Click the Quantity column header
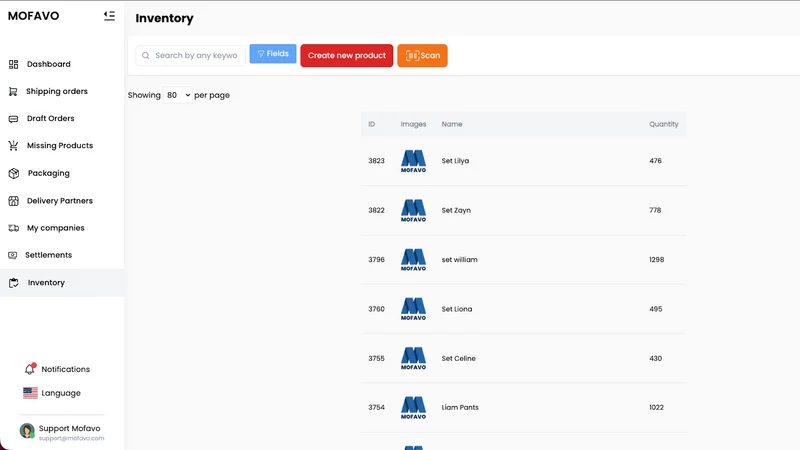The image size is (800, 450). click(664, 124)
